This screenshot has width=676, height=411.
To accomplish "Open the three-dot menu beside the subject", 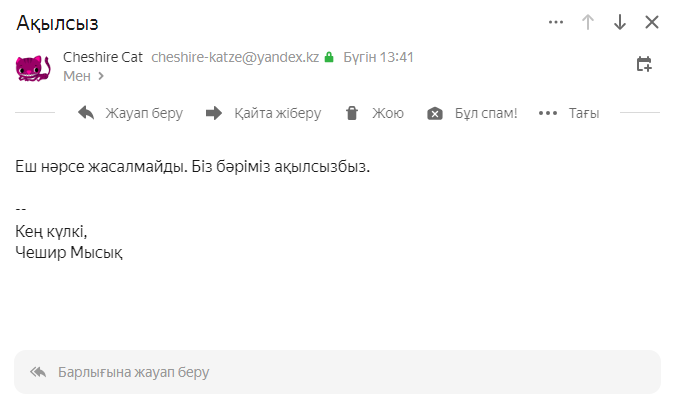I will point(556,22).
